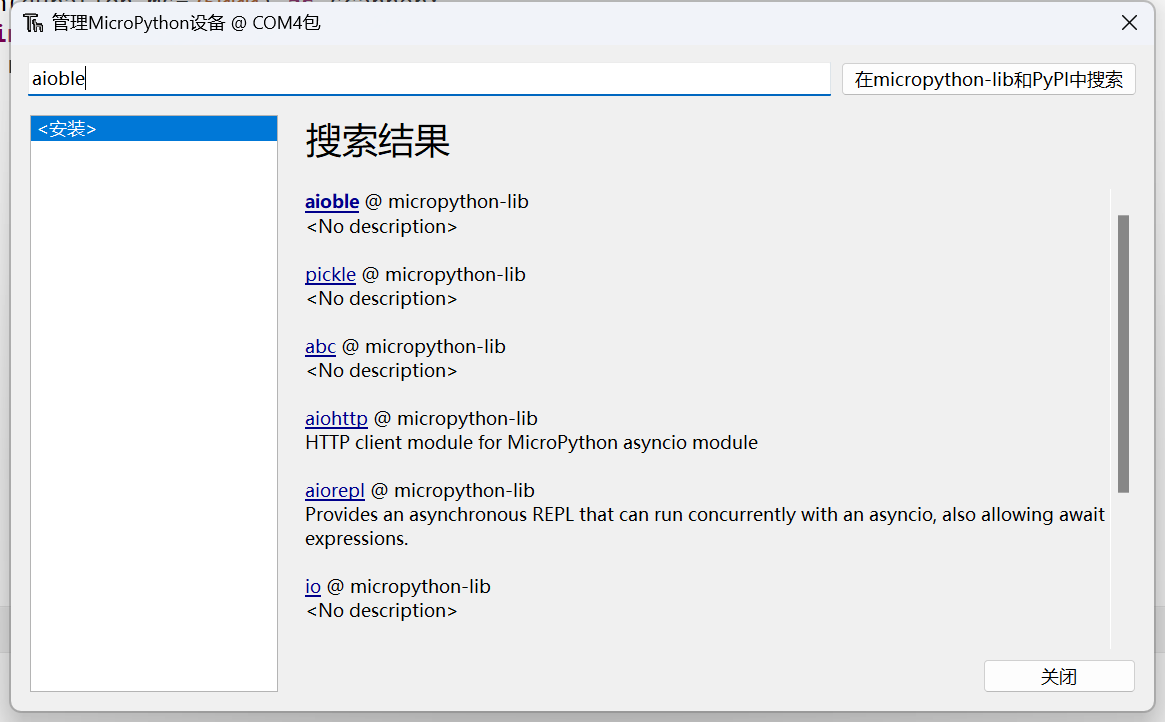
Task: Click the aiohttp description about HTTP client module
Action: pyautogui.click(x=531, y=443)
